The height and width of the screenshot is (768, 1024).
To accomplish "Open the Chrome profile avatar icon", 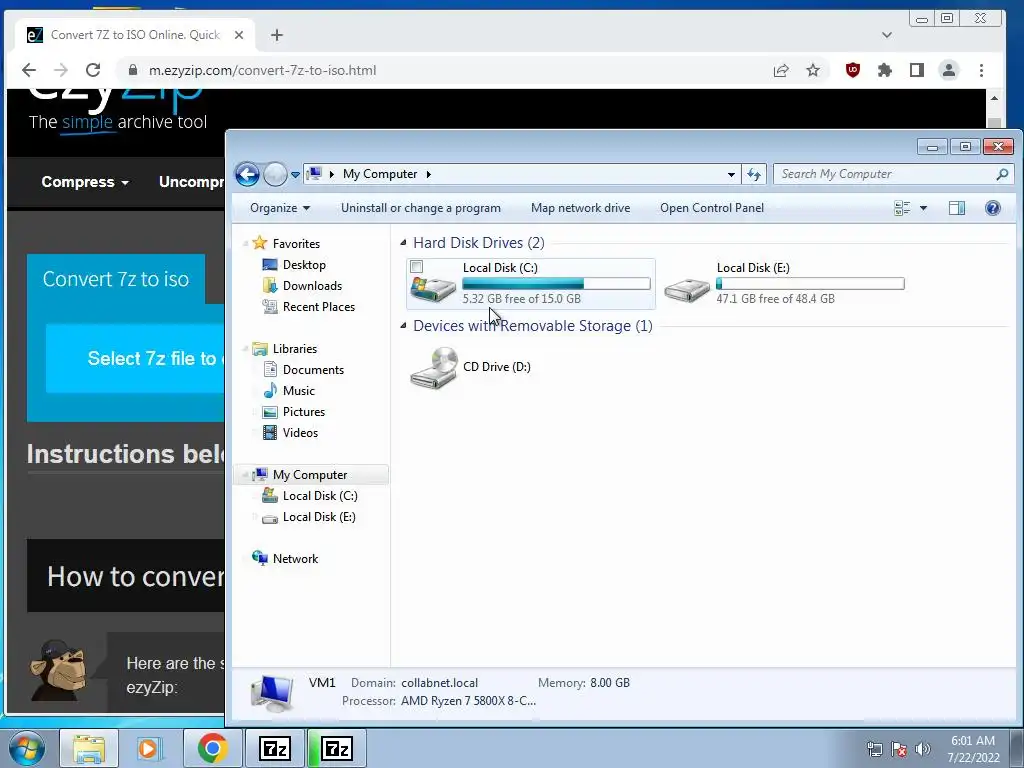I will click(949, 71).
